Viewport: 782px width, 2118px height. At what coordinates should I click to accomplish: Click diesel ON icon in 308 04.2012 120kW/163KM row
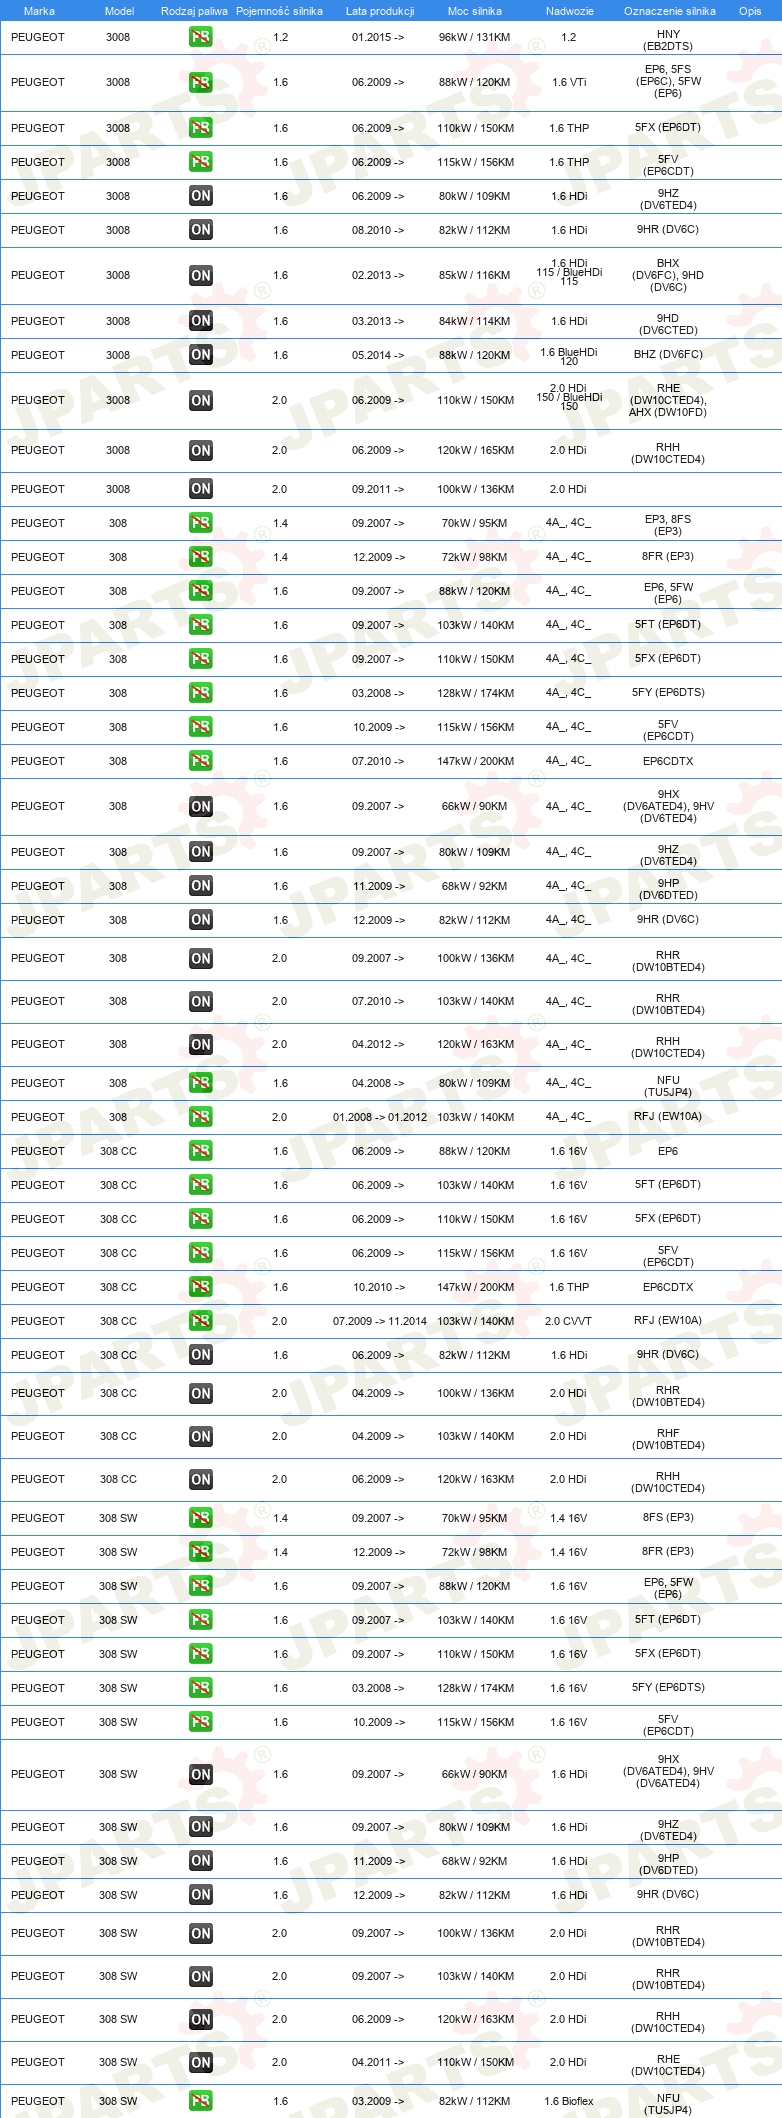[x=200, y=1044]
